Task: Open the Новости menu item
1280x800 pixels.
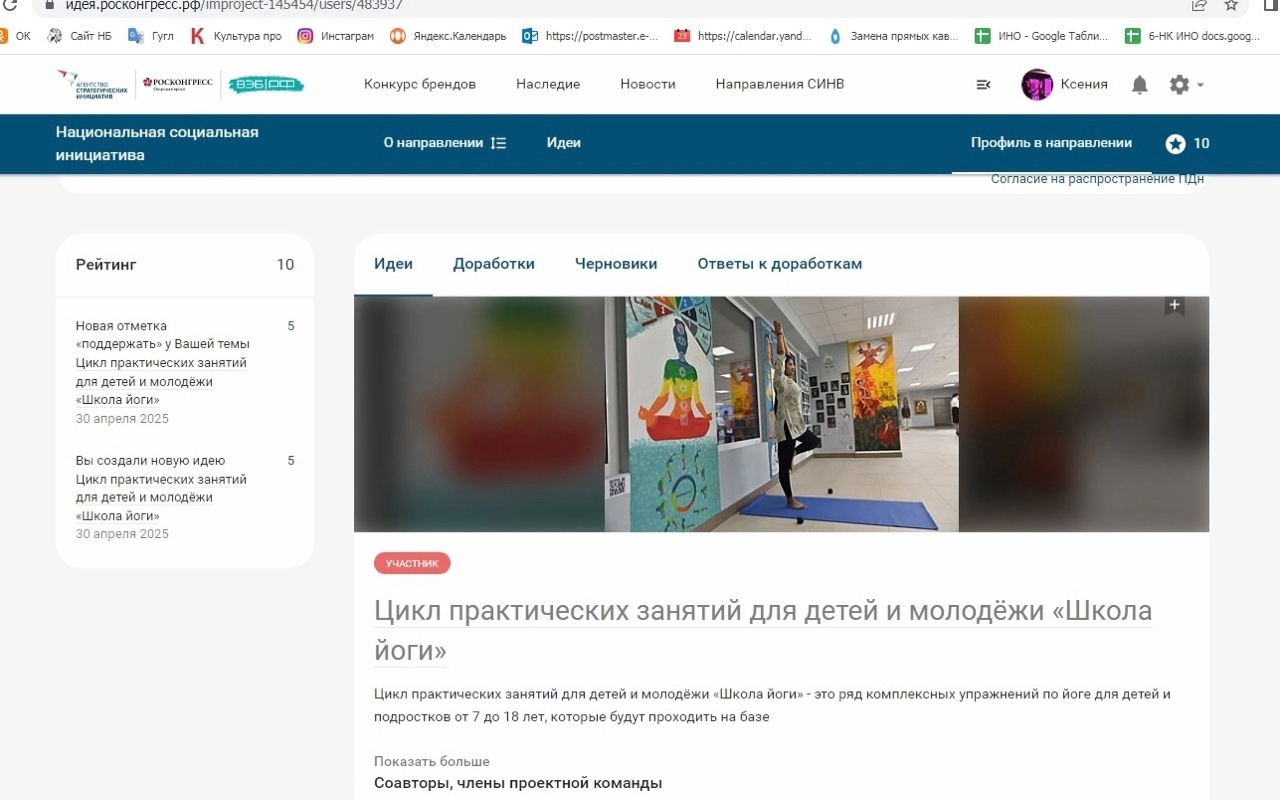Action: pos(647,84)
